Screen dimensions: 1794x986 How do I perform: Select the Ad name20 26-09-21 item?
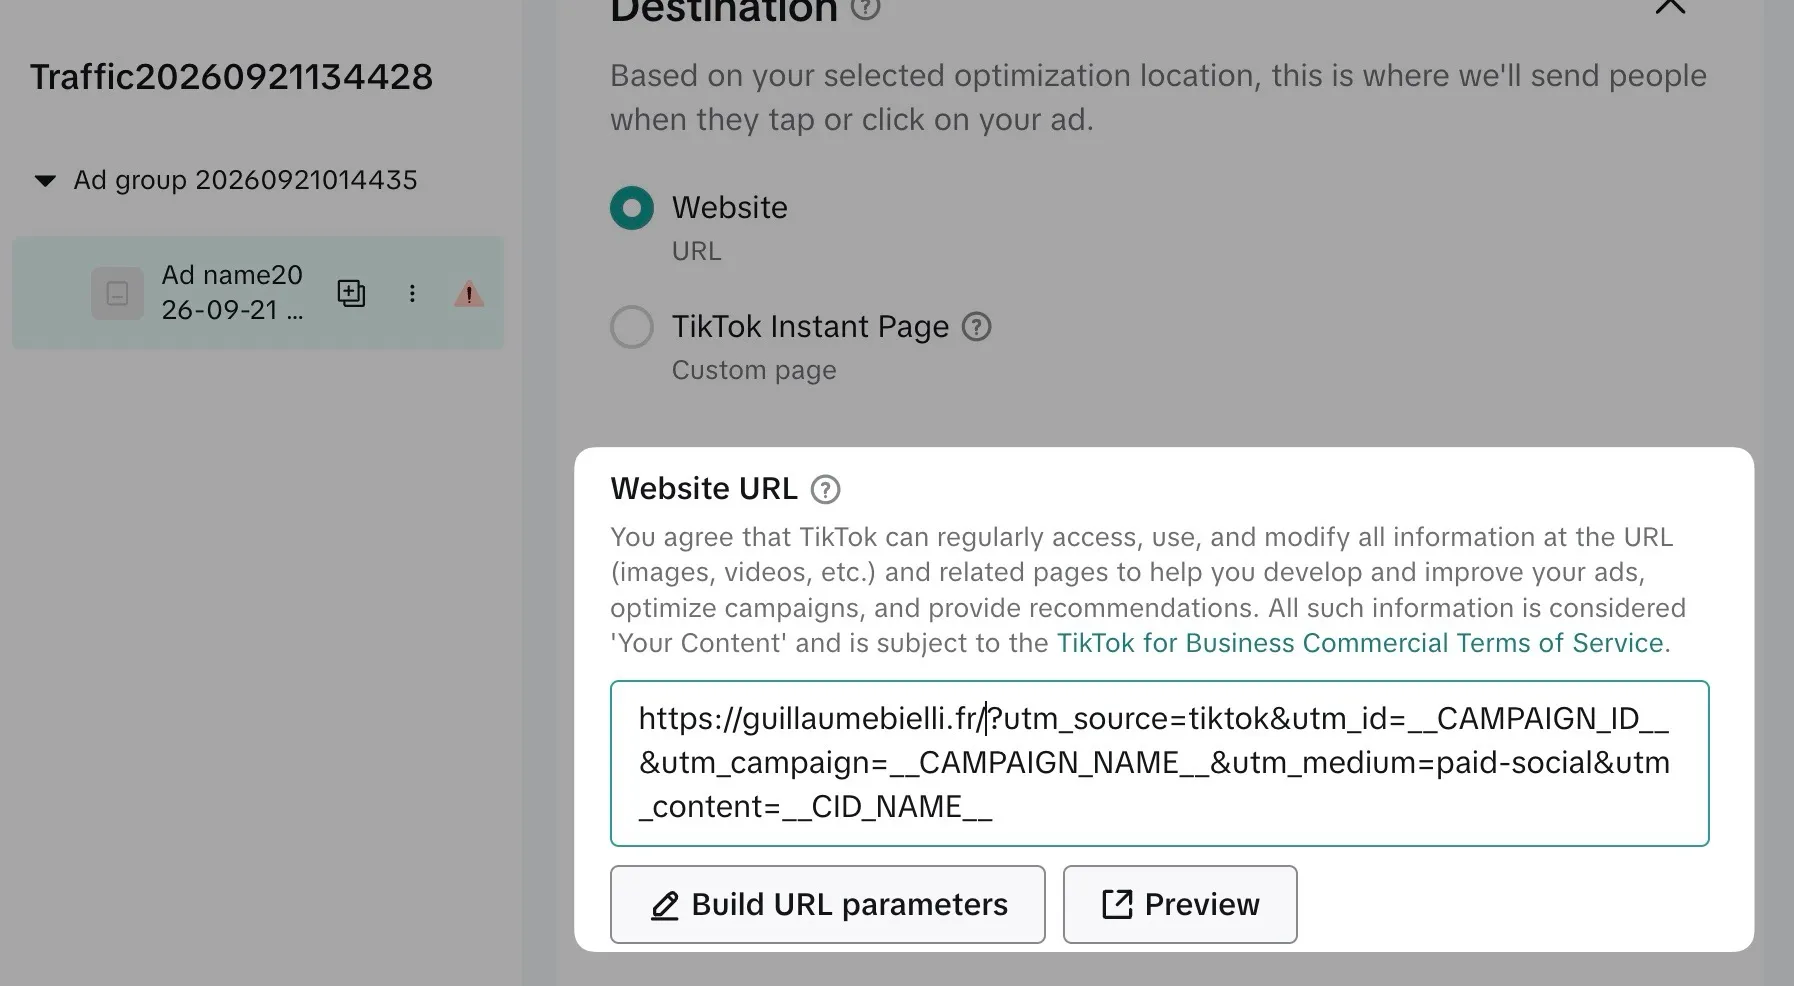pos(258,293)
